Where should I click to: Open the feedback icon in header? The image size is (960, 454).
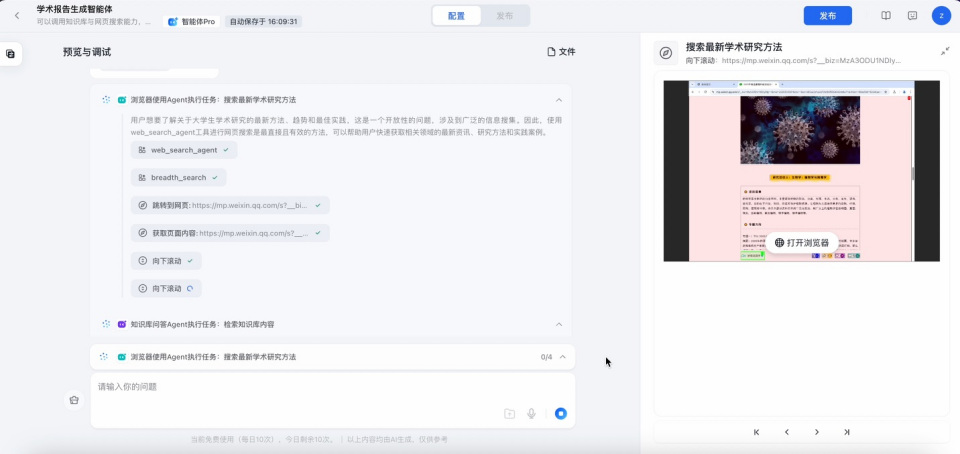point(912,16)
